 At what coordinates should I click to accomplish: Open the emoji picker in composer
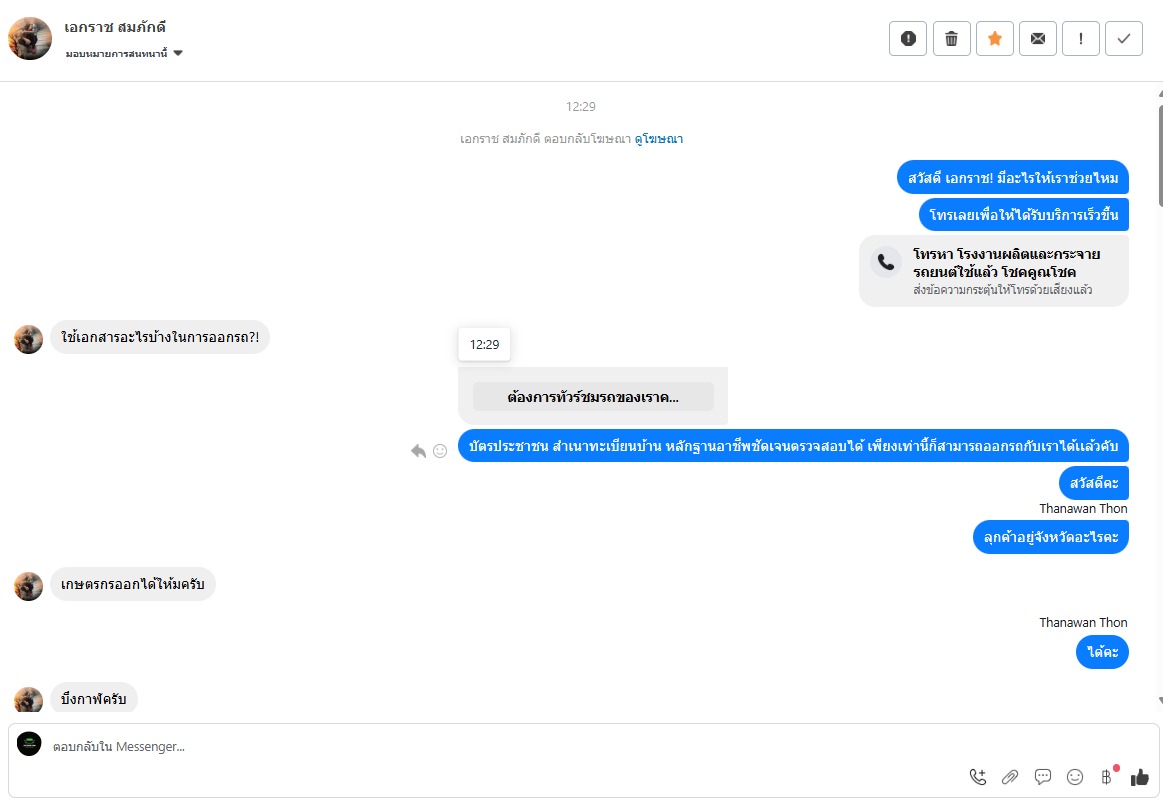[1075, 777]
